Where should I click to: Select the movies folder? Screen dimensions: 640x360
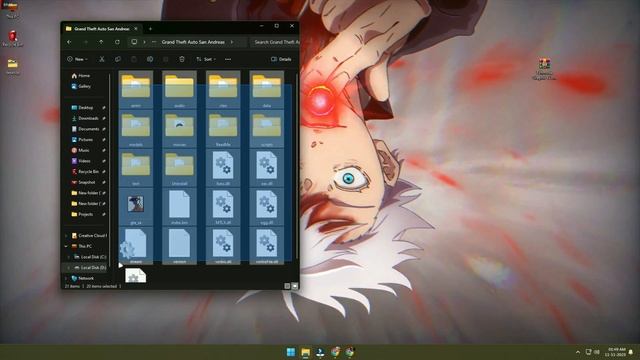point(179,129)
